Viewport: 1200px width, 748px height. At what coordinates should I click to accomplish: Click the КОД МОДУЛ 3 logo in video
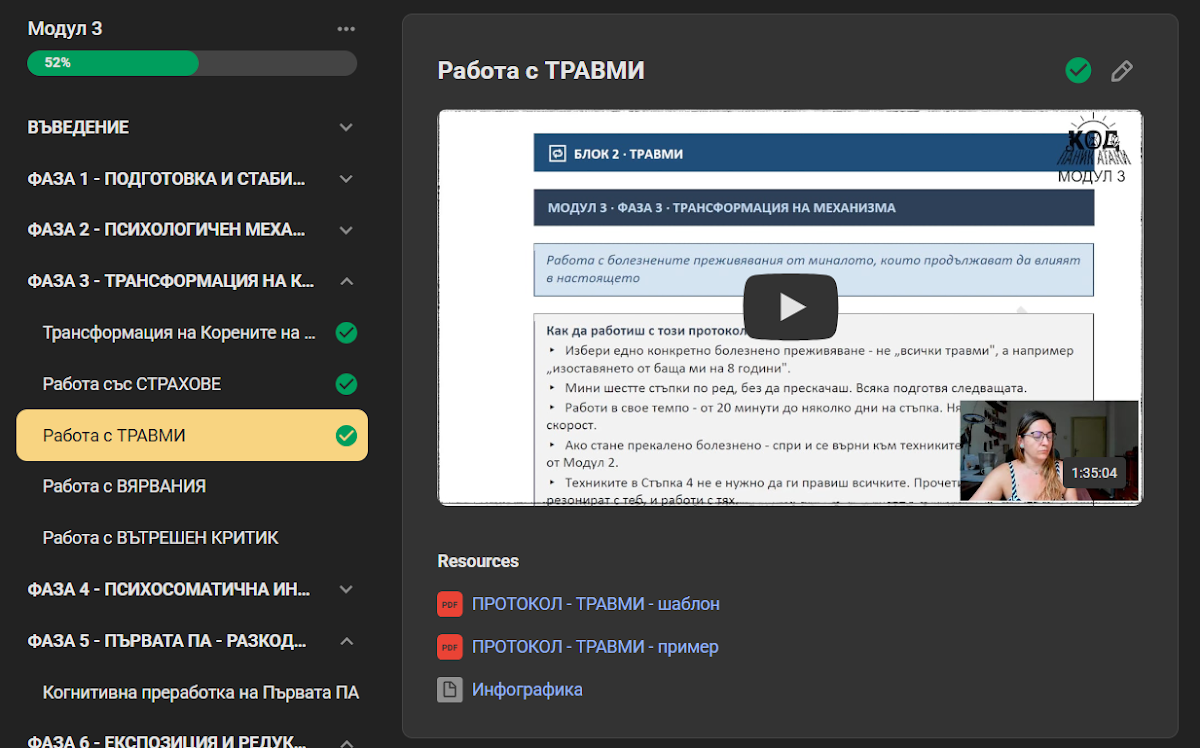click(x=1092, y=149)
